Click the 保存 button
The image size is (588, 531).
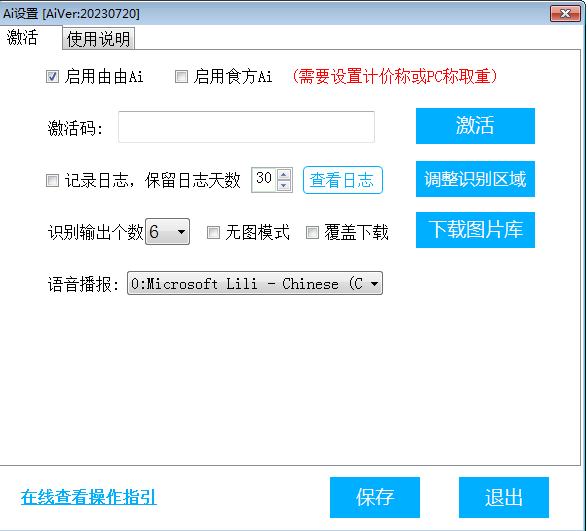click(375, 497)
